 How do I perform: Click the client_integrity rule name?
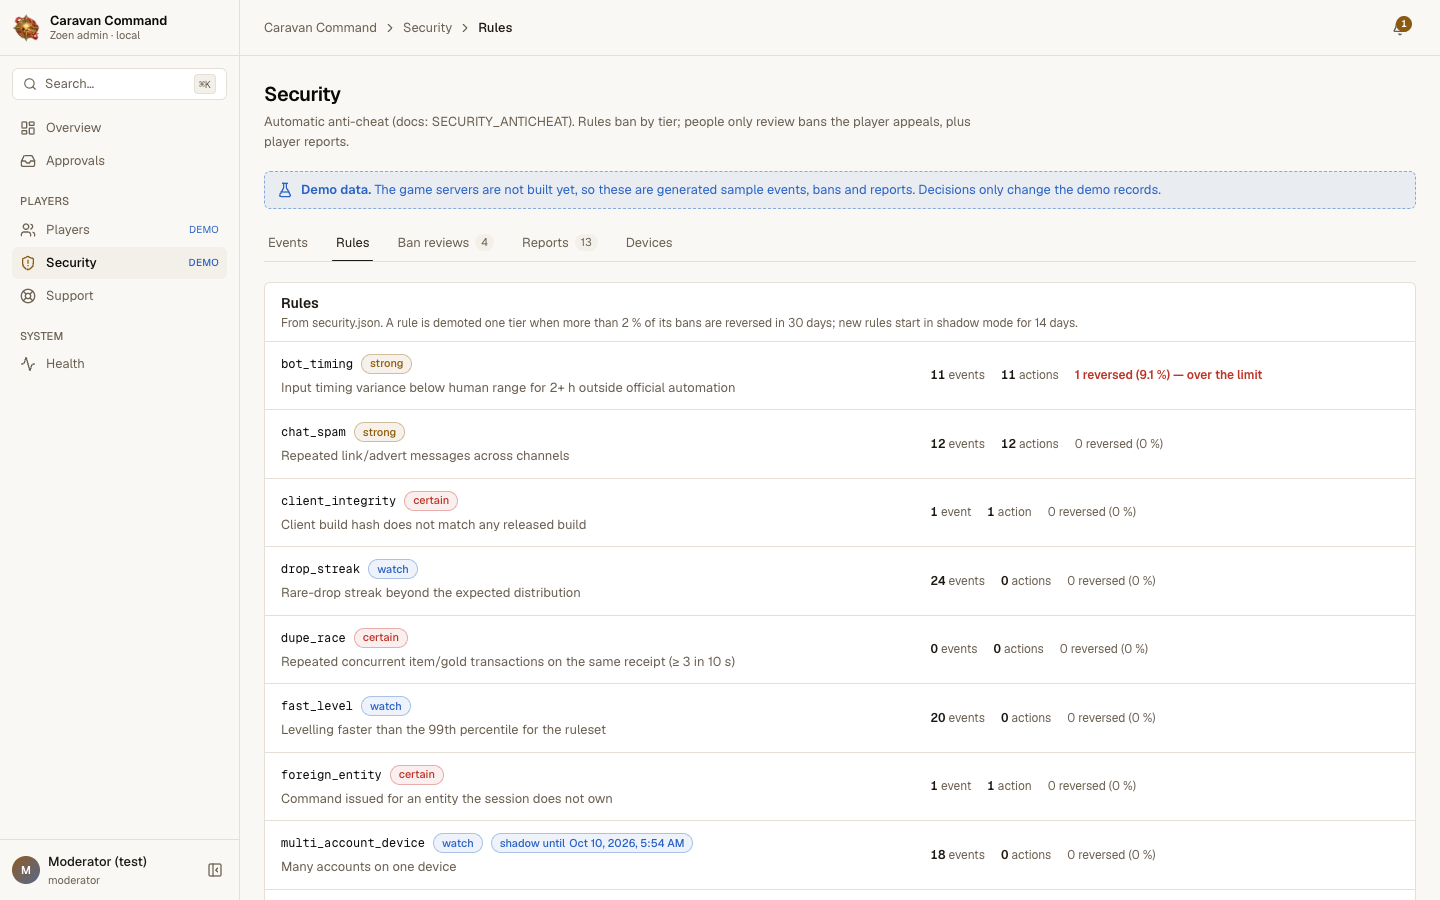338,501
